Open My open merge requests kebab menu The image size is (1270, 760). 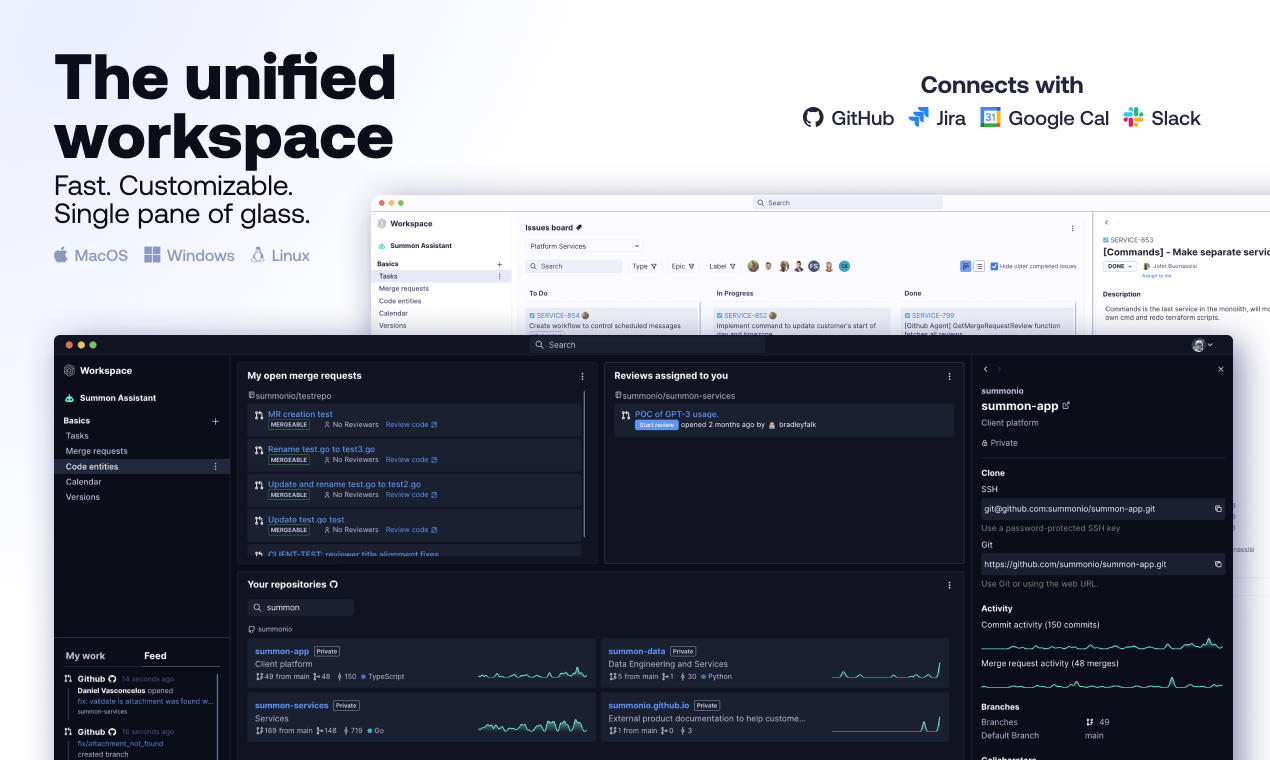coord(583,376)
